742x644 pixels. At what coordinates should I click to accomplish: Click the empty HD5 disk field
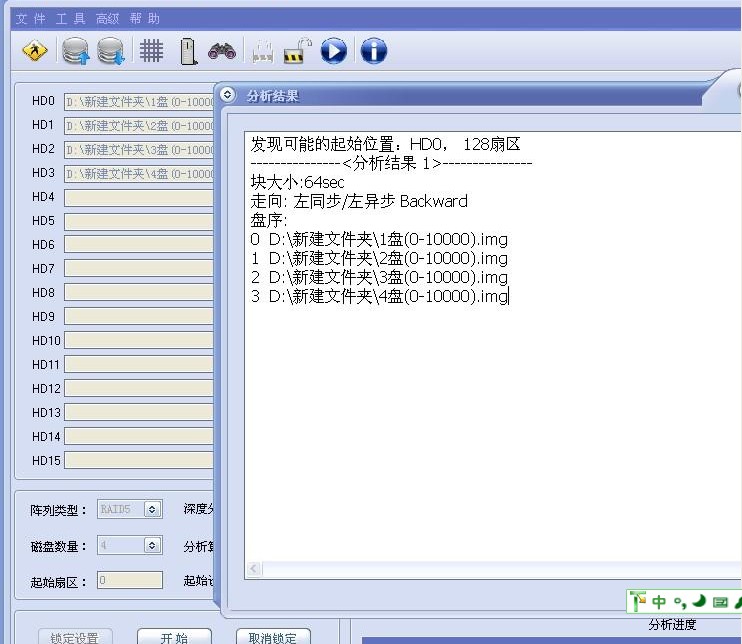[139, 221]
